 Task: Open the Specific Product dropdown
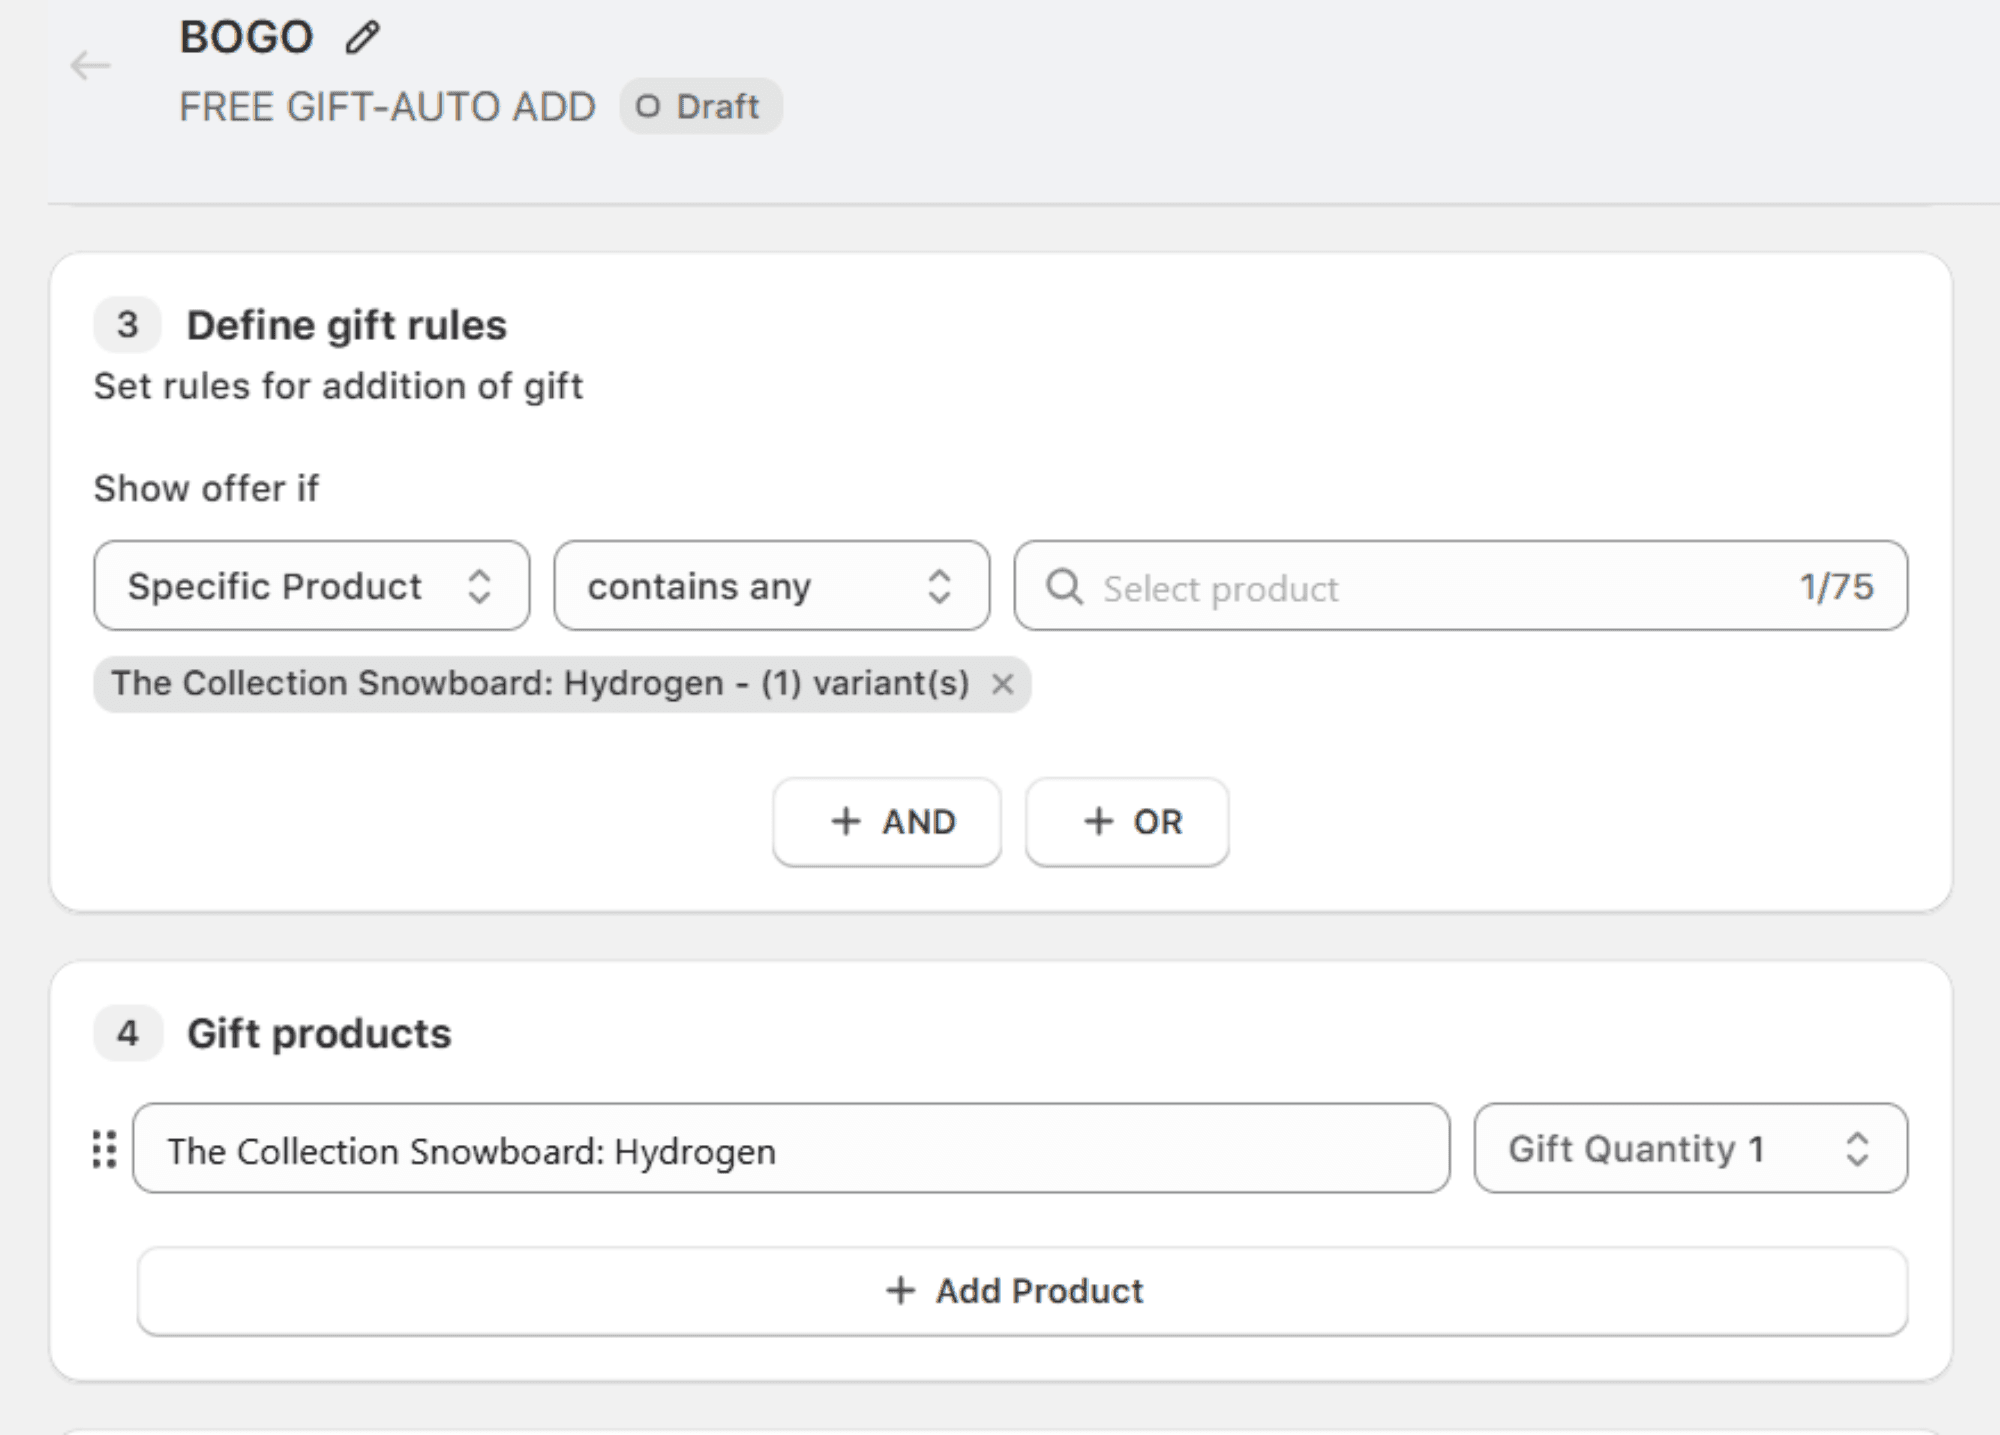click(x=311, y=586)
